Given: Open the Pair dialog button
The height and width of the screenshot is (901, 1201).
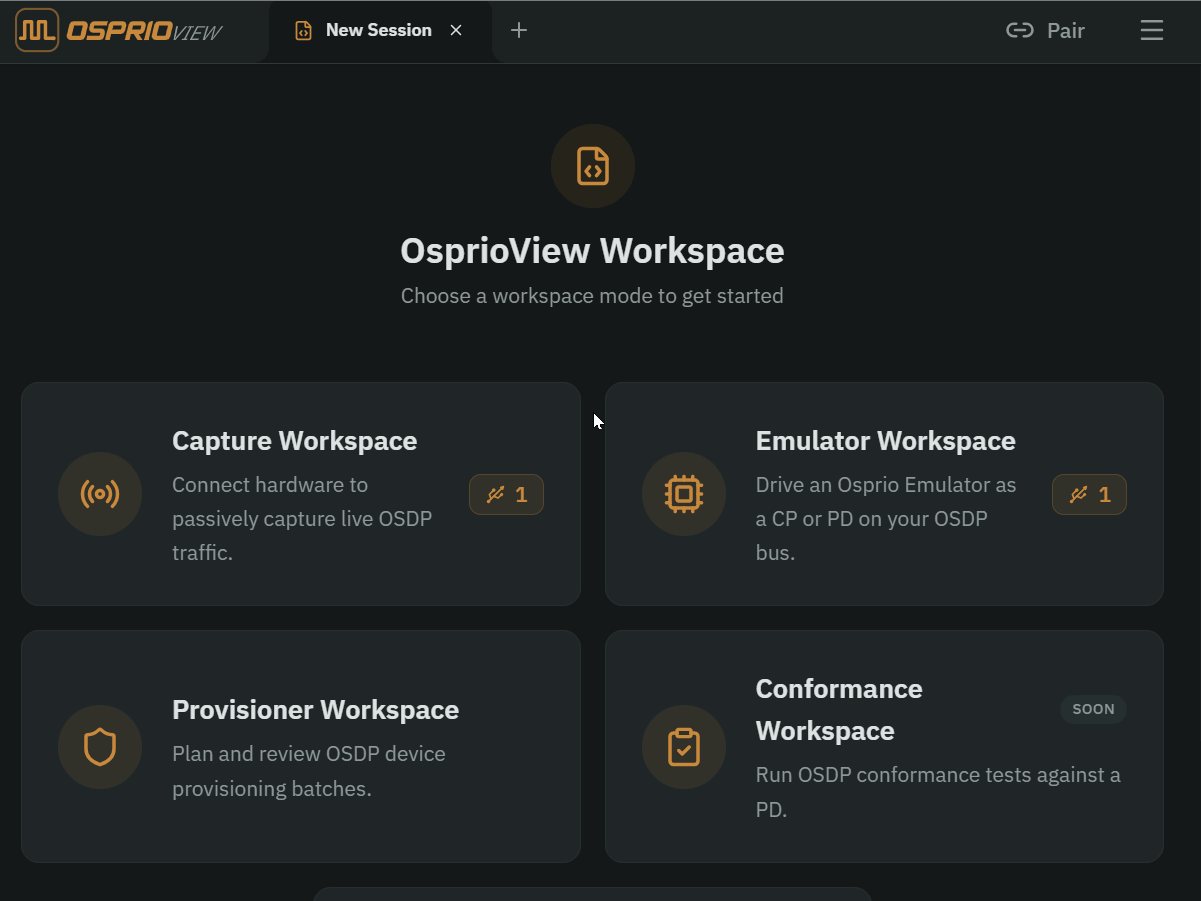Looking at the screenshot, I should (x=1045, y=31).
